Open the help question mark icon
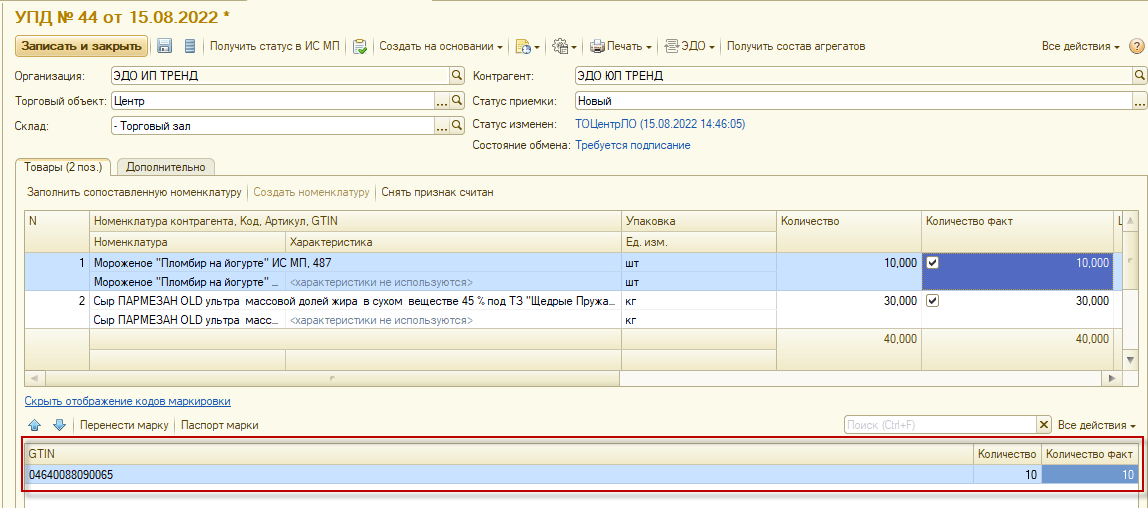 (1136, 46)
